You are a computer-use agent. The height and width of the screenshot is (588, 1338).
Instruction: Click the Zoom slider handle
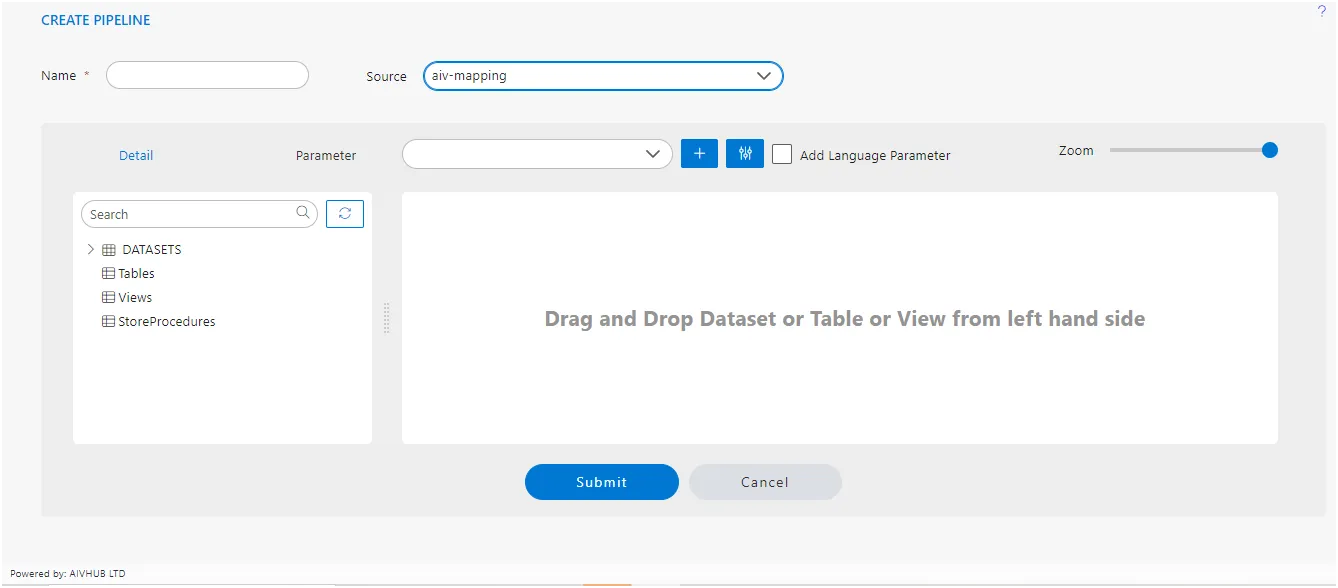(x=1270, y=150)
